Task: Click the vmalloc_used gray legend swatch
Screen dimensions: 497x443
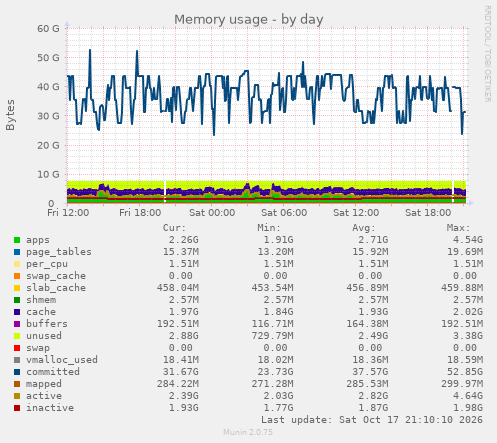Action: pyautogui.click(x=17, y=360)
